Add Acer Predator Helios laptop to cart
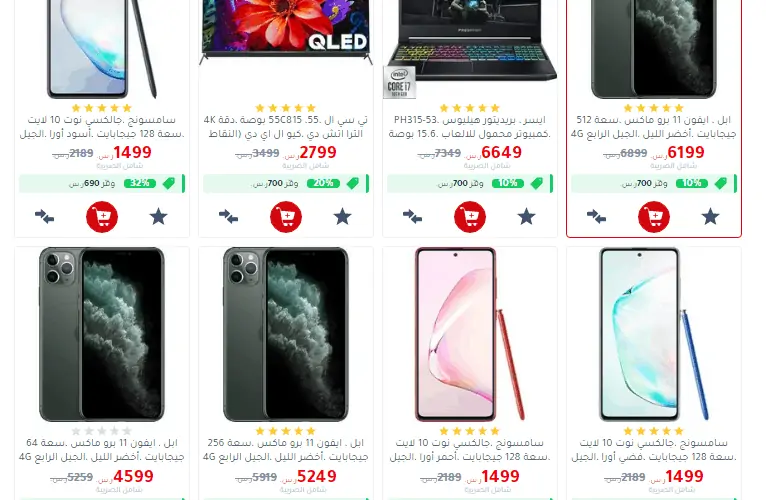766x500 pixels. point(470,217)
